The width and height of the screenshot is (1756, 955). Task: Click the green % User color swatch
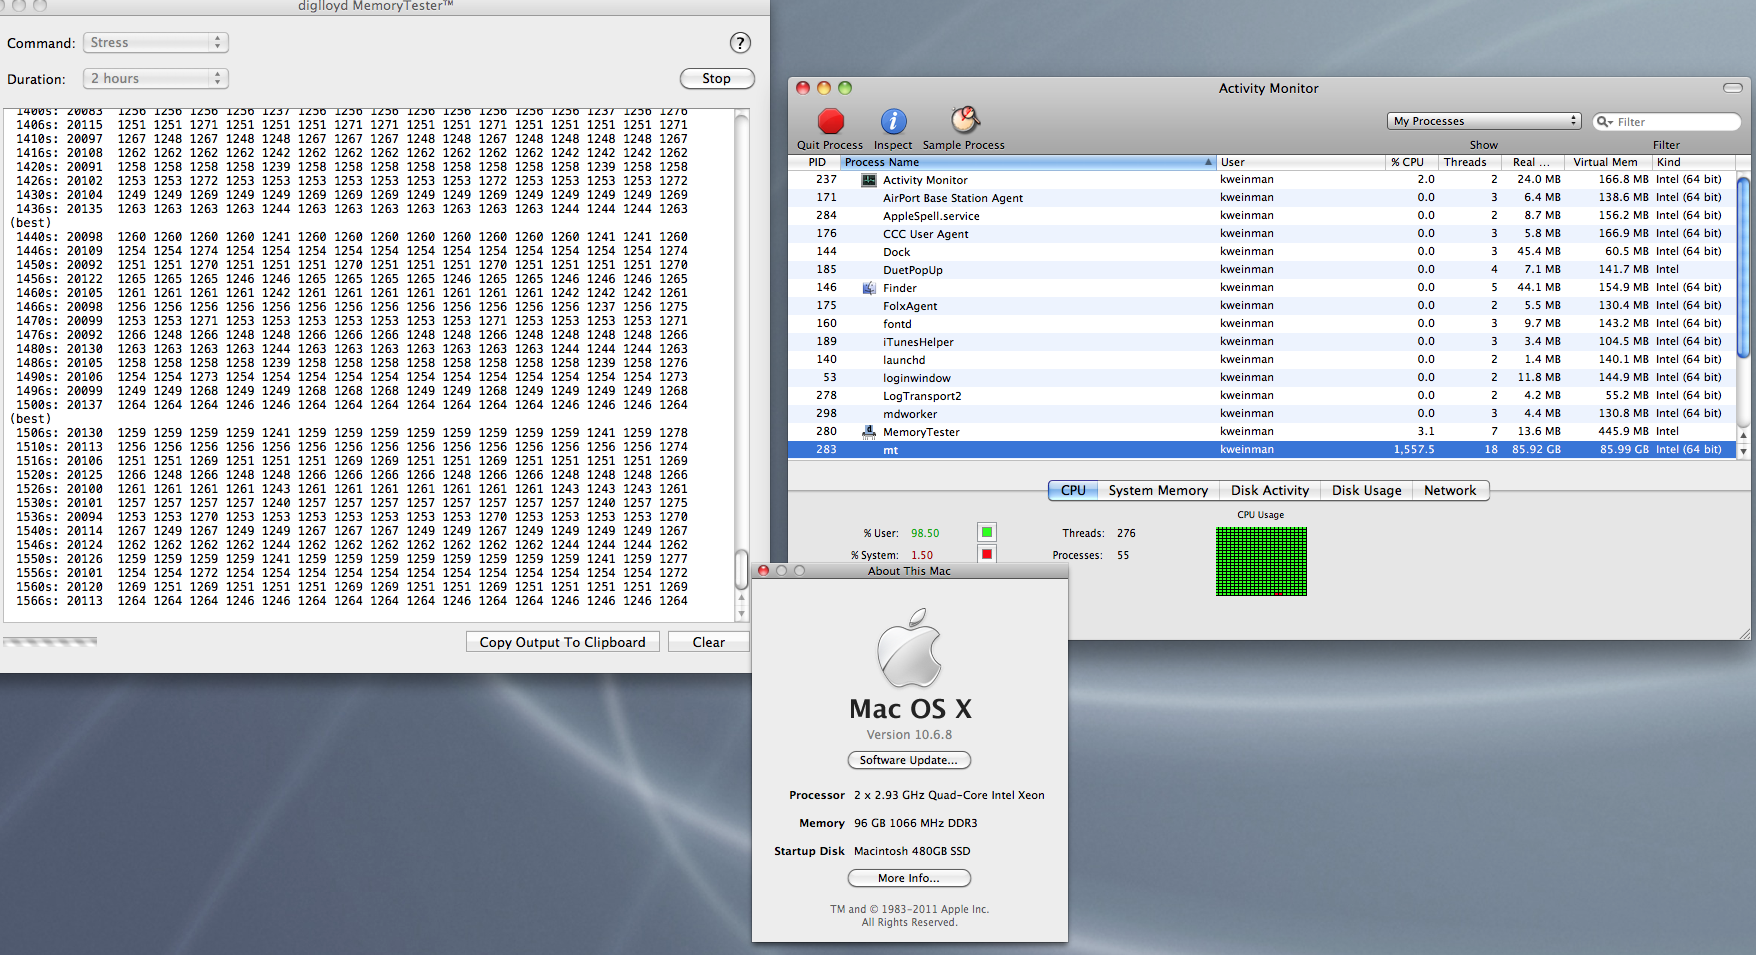[x=987, y=533]
